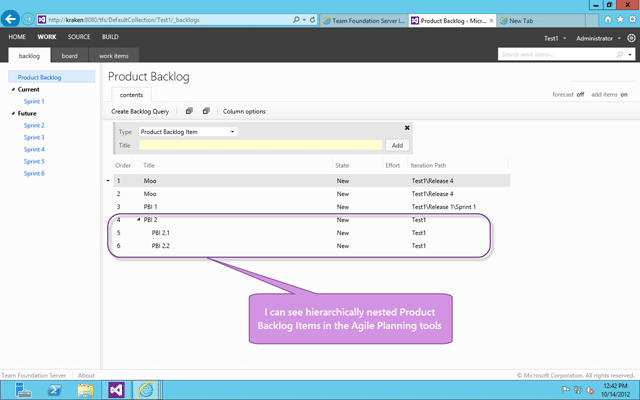Click the Add button
640x400 pixels.
pos(397,145)
